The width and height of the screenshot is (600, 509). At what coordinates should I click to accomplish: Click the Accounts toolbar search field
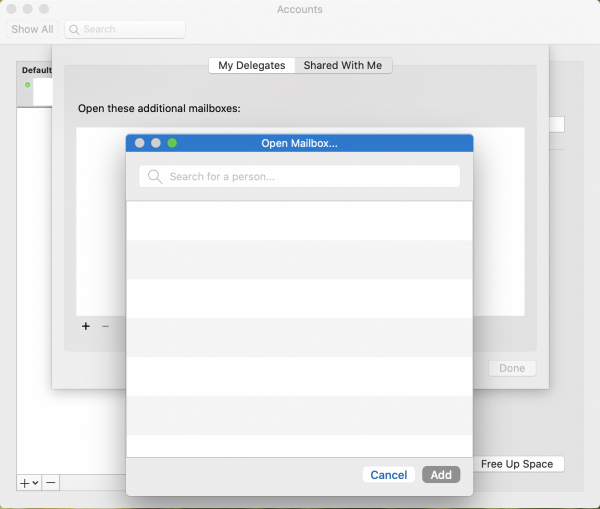point(130,29)
